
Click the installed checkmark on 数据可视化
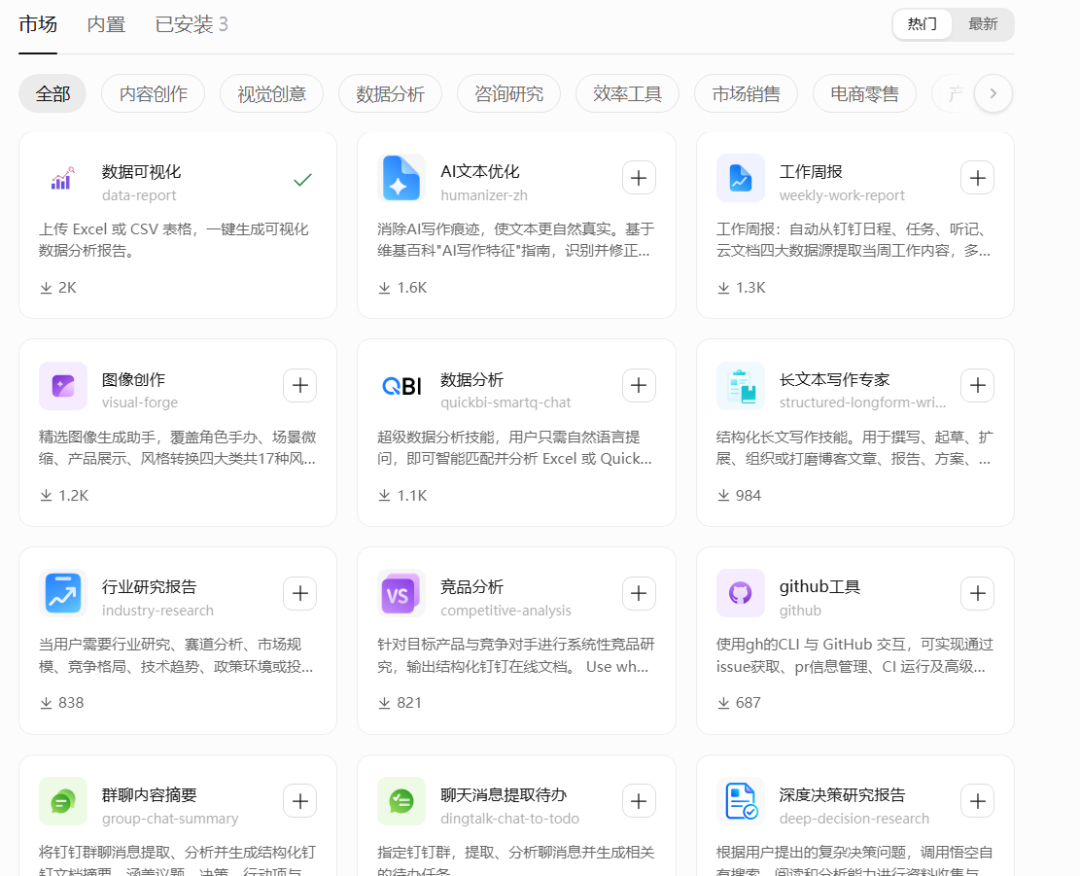[302, 180]
